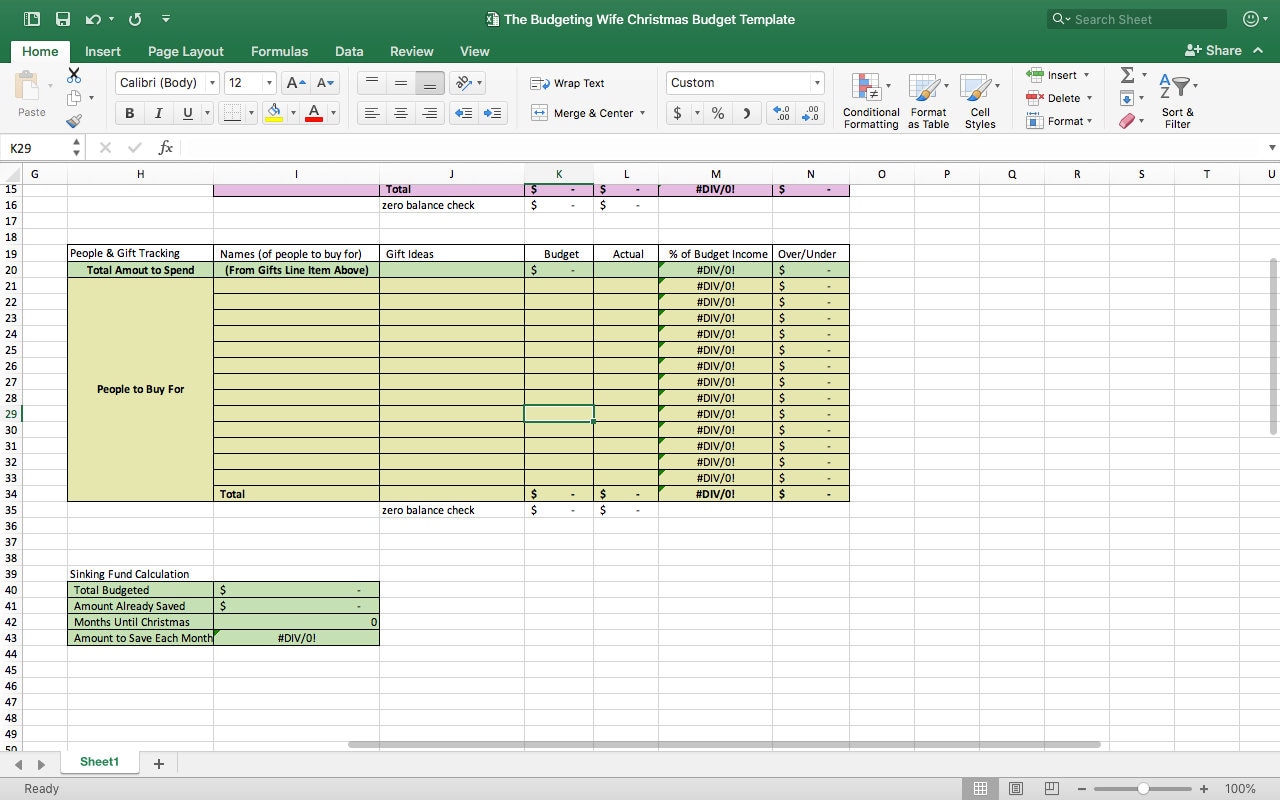Click the Clear eraser icon
The width and height of the screenshot is (1280, 800).
1127,121
